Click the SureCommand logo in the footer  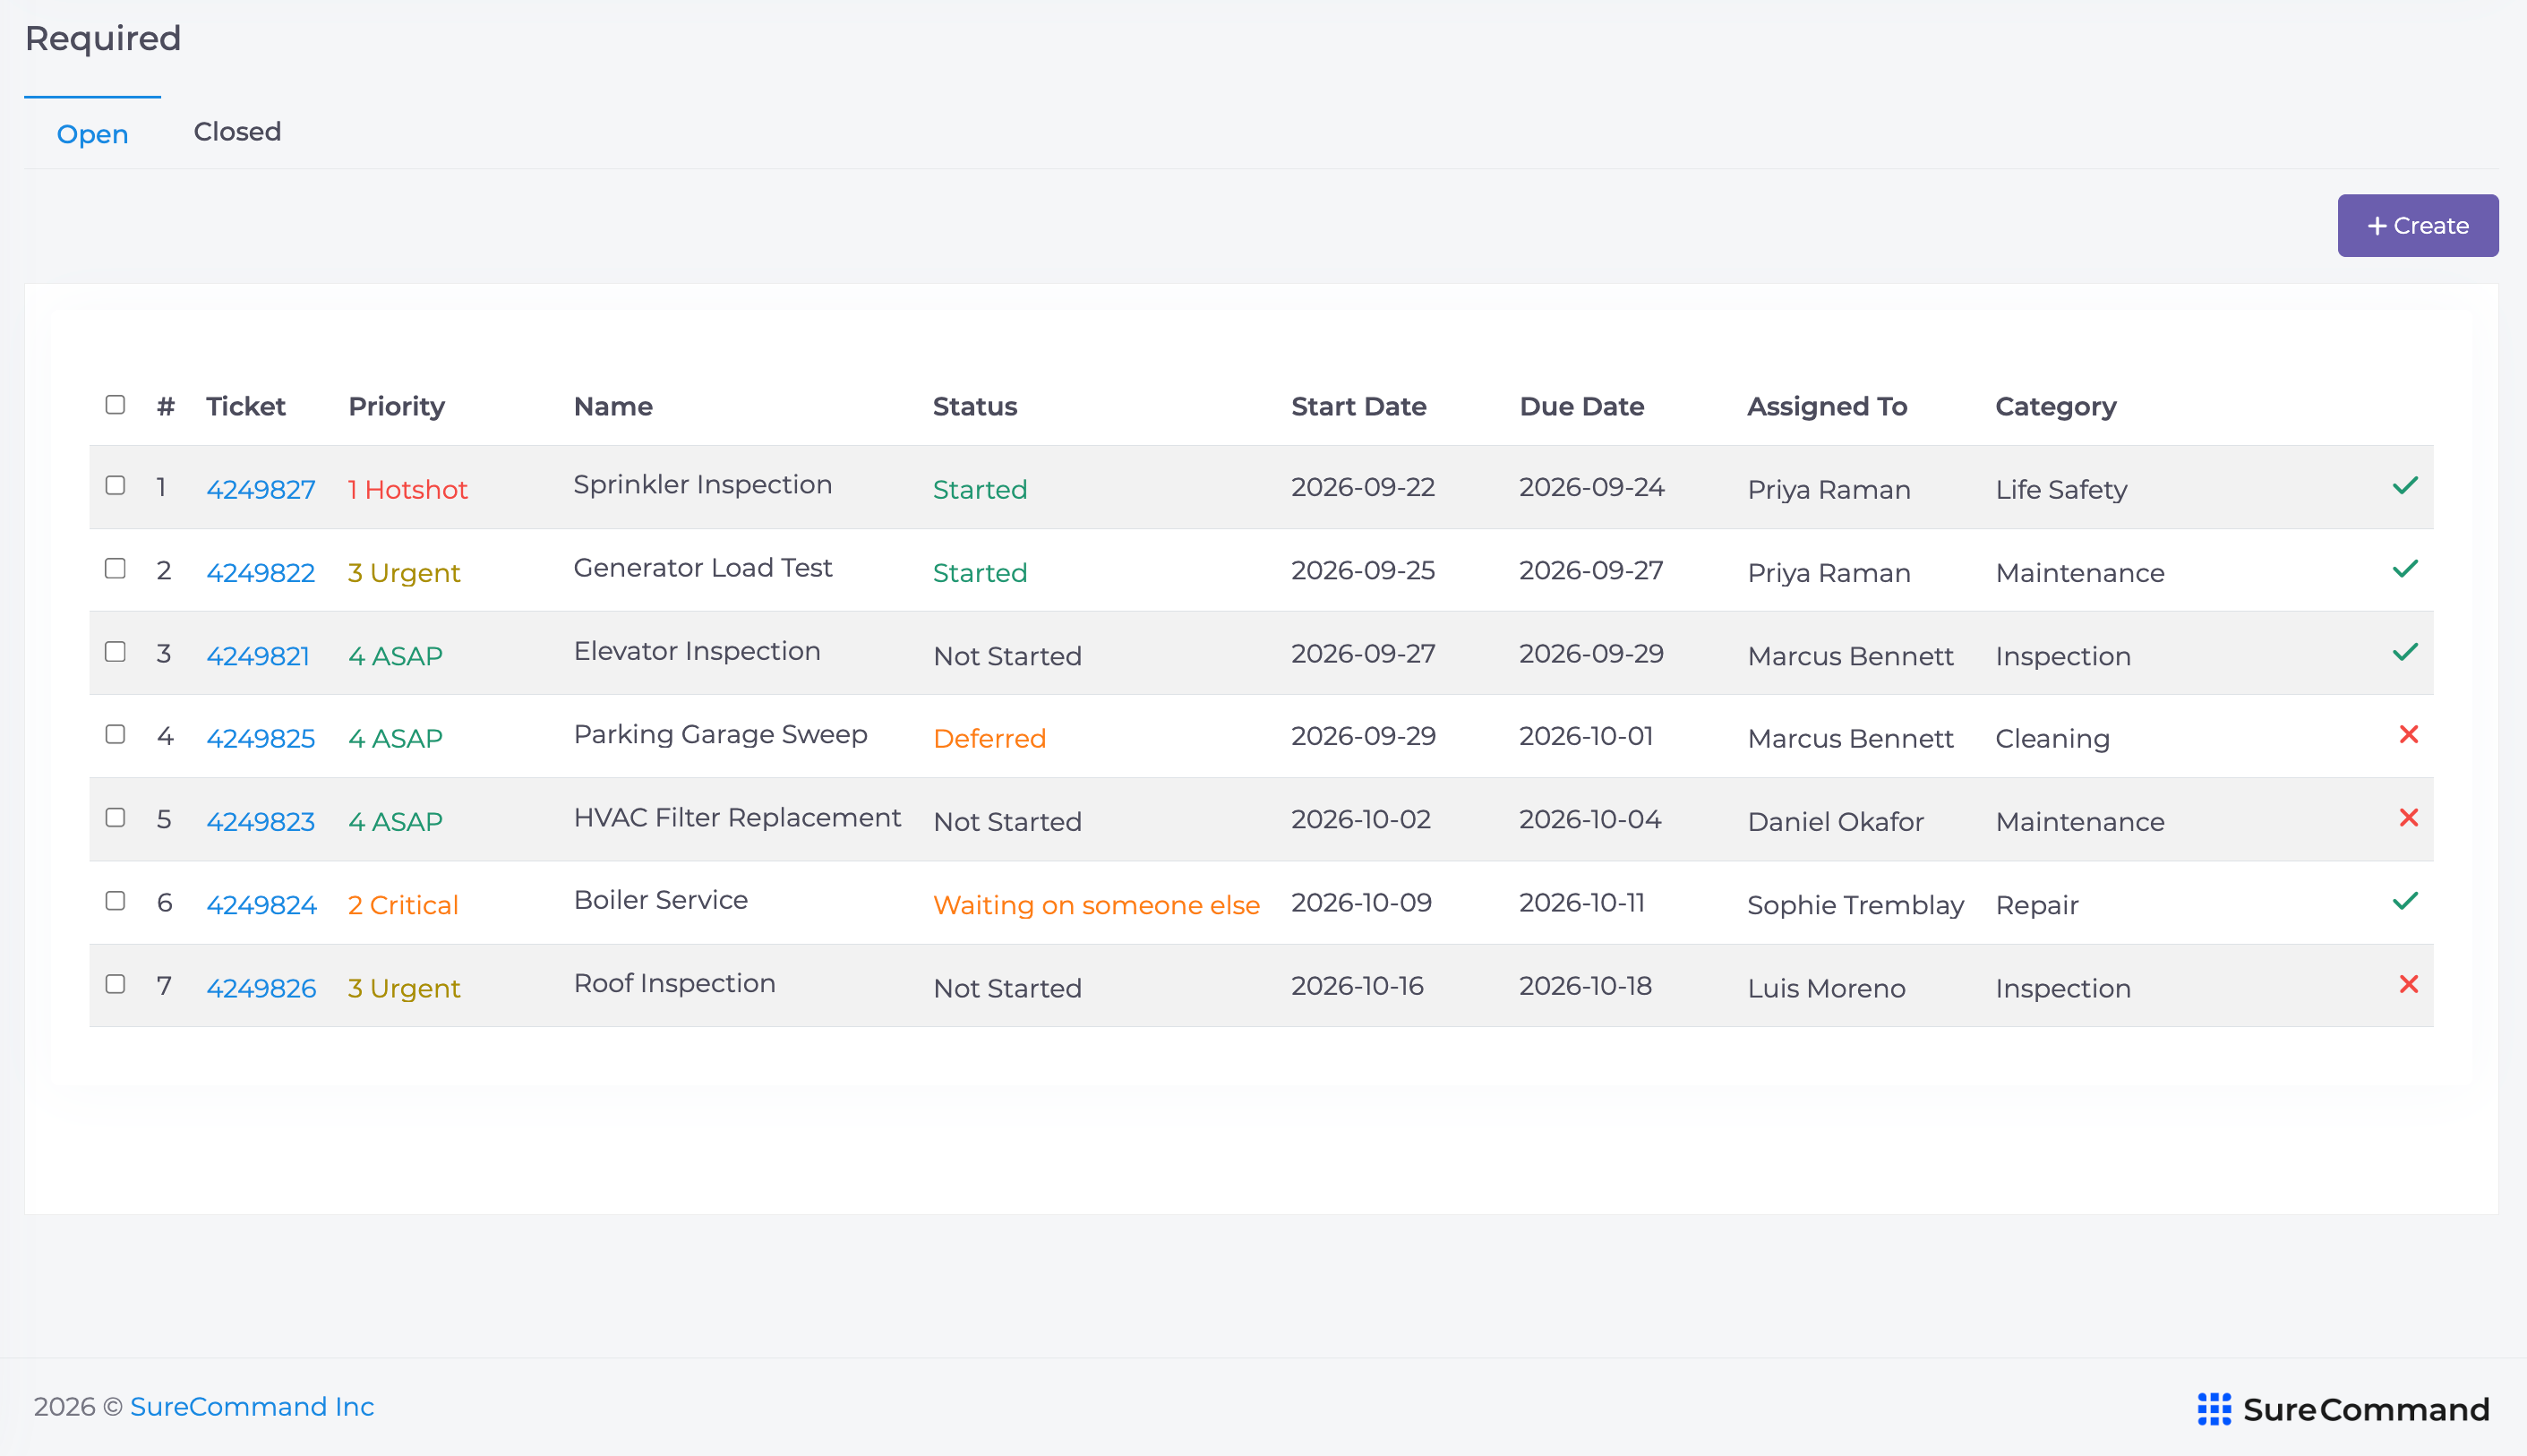(2342, 1409)
